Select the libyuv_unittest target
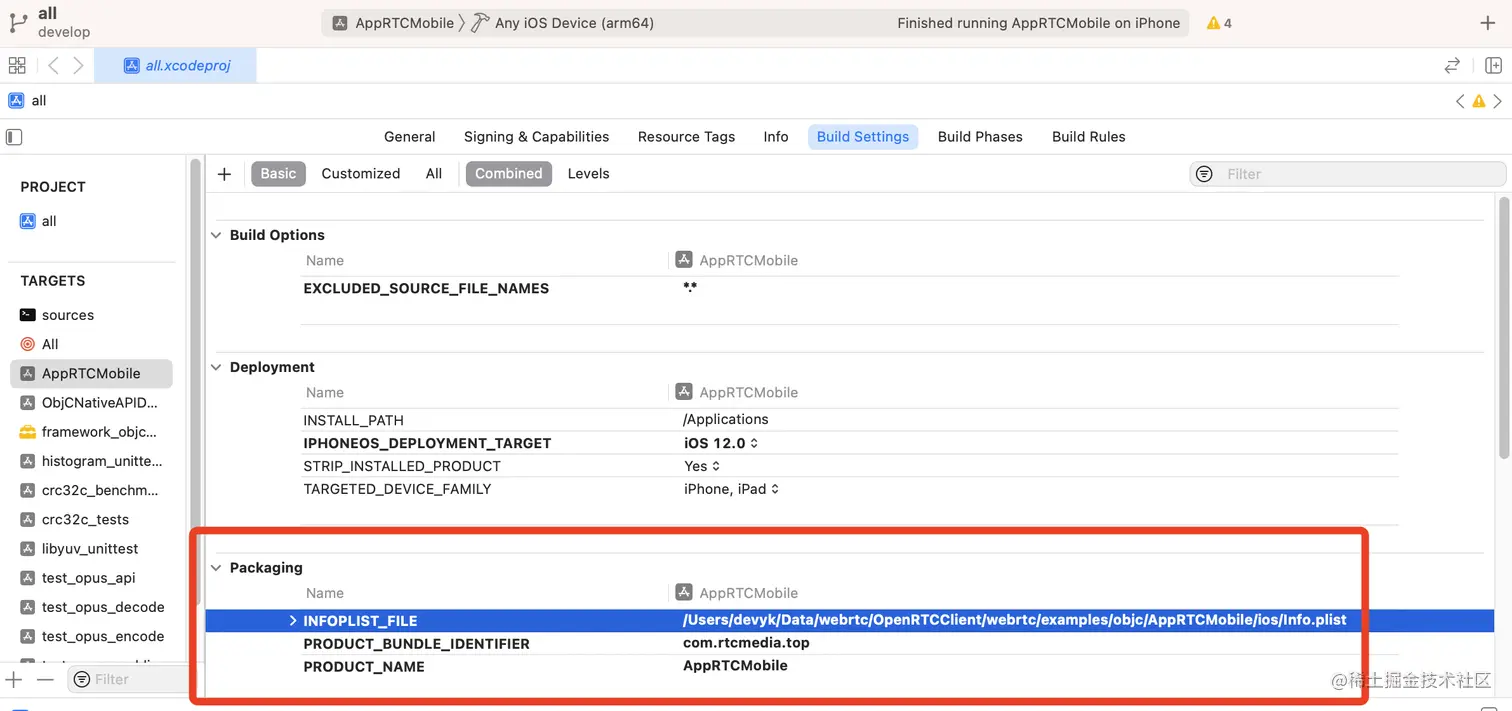The width and height of the screenshot is (1512, 711). tap(92, 549)
